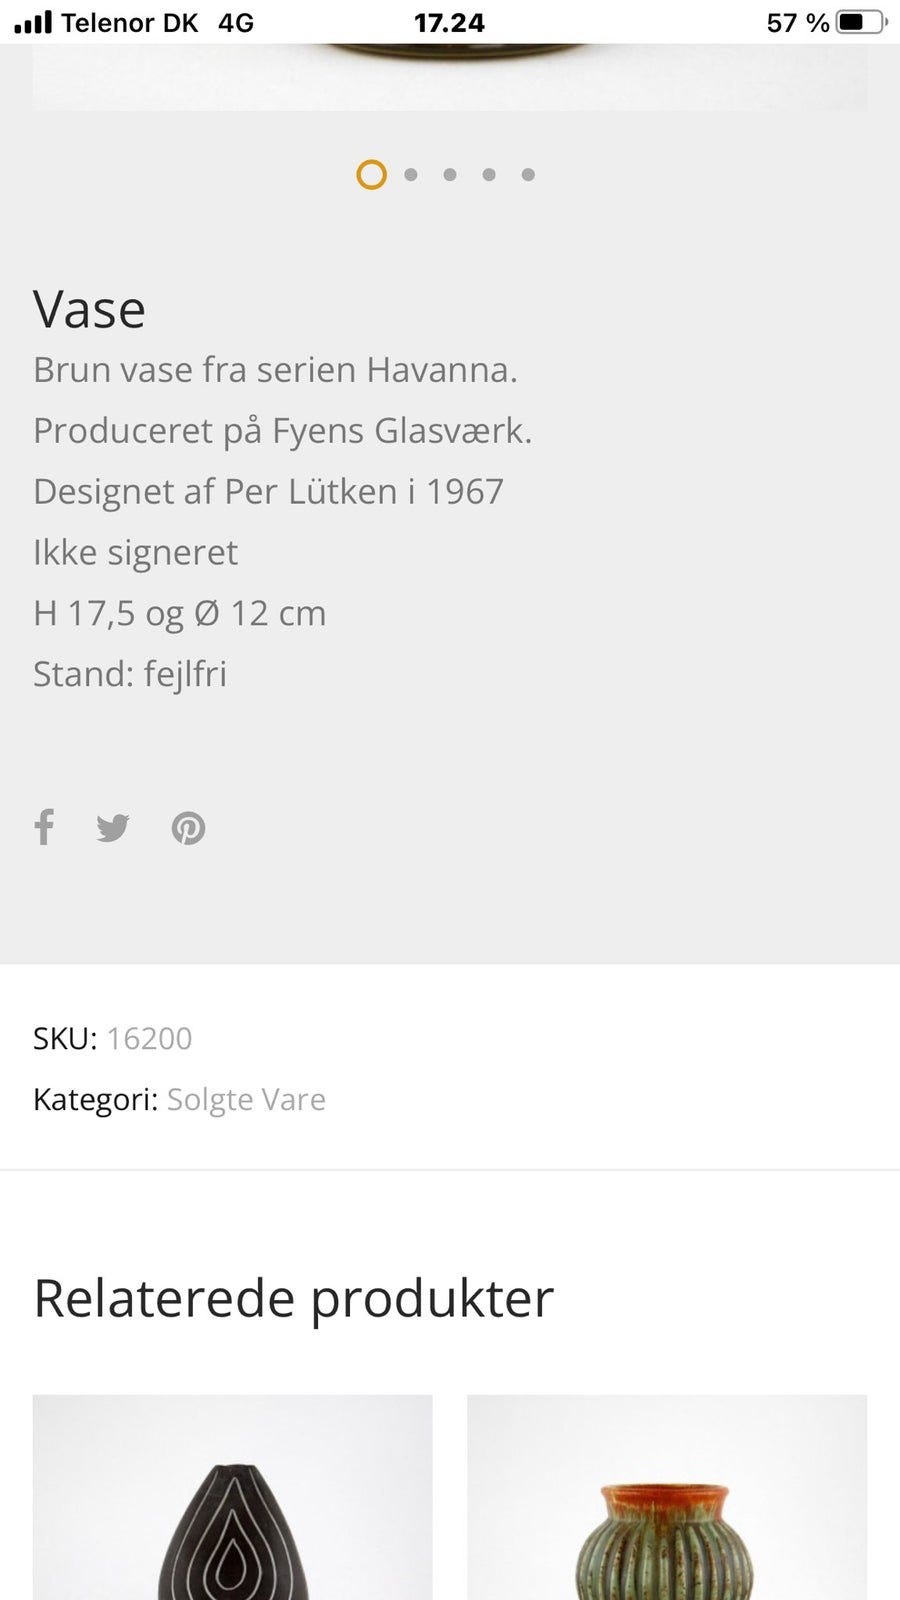Screen dimensions: 900x1600
Task: Tap the cellular signal bars icon
Action: 33,22
